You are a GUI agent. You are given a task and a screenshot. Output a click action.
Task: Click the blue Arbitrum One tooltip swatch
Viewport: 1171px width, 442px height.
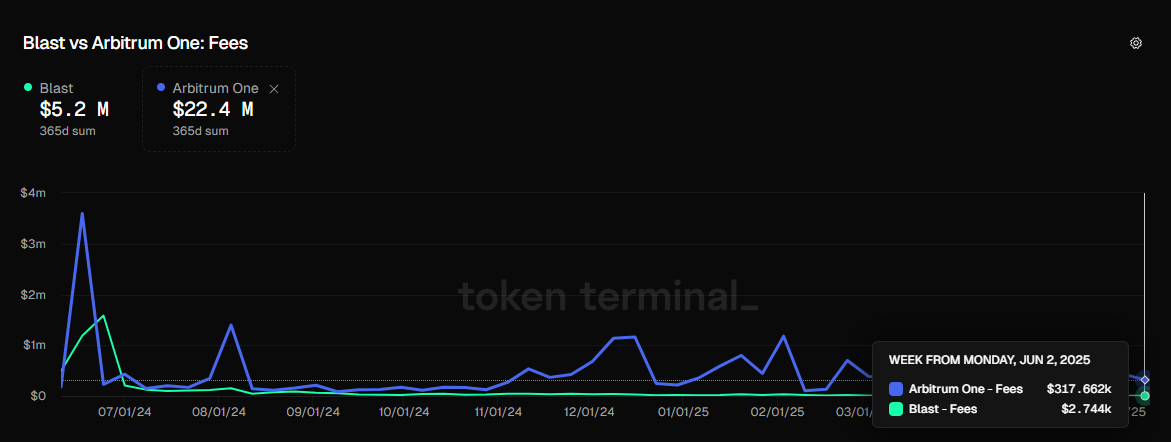[895, 388]
